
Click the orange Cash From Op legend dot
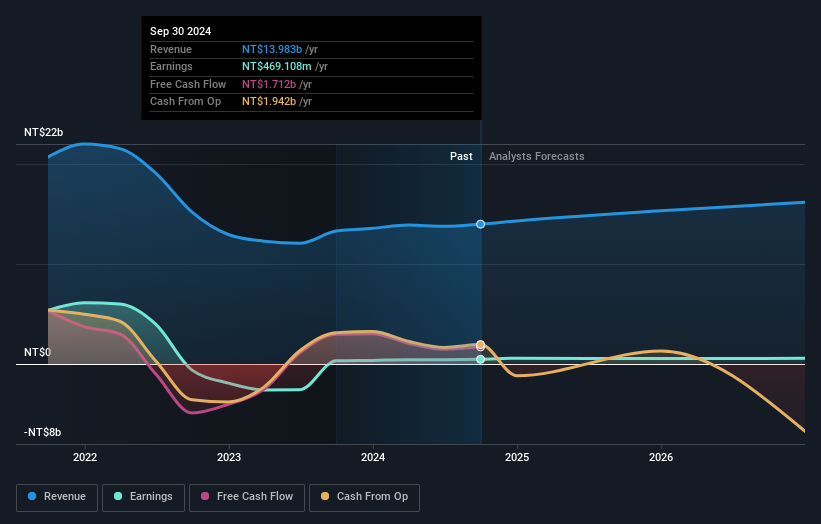(325, 496)
